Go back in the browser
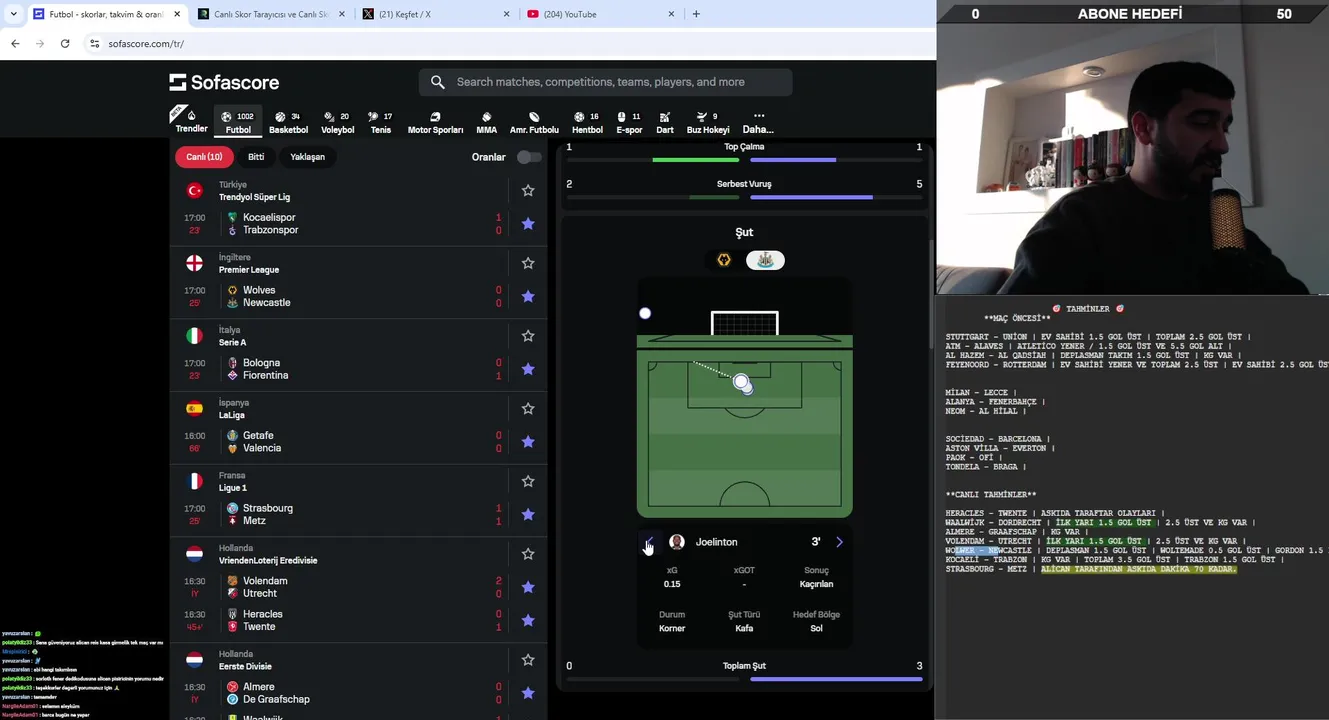Screen dimensions: 1329x720 pos(15,44)
